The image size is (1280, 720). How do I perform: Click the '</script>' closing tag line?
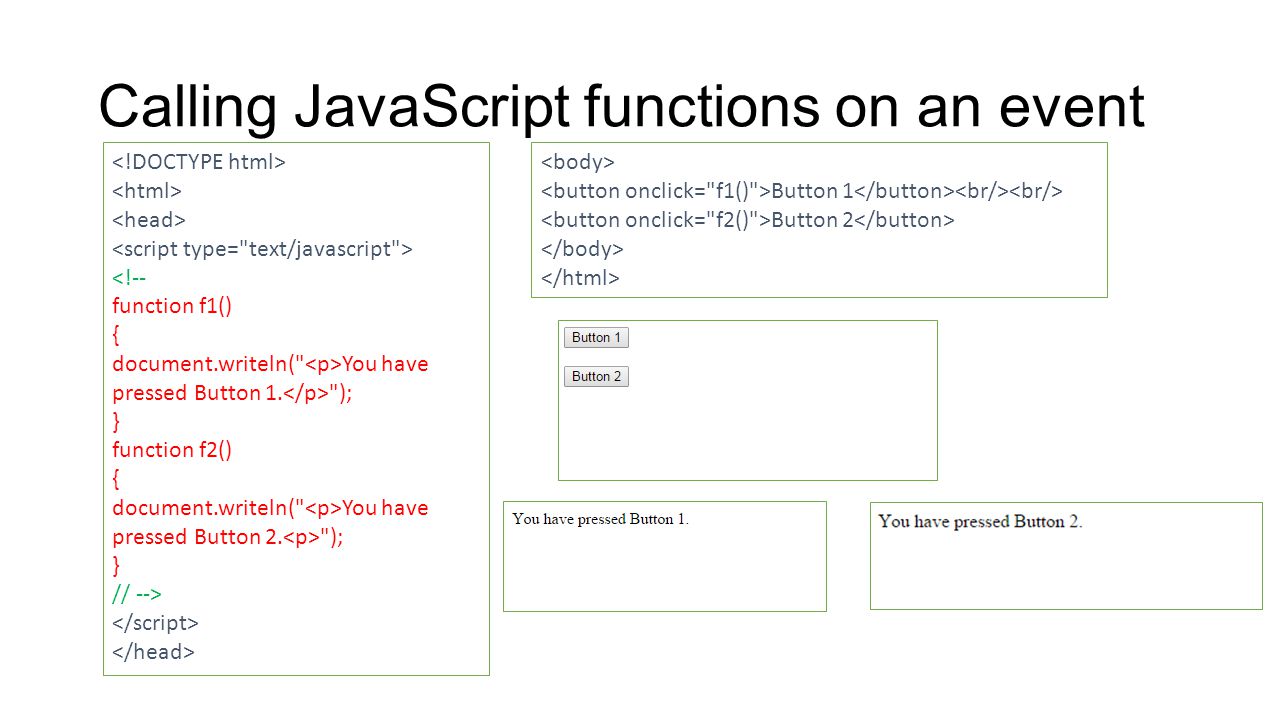tap(156, 623)
